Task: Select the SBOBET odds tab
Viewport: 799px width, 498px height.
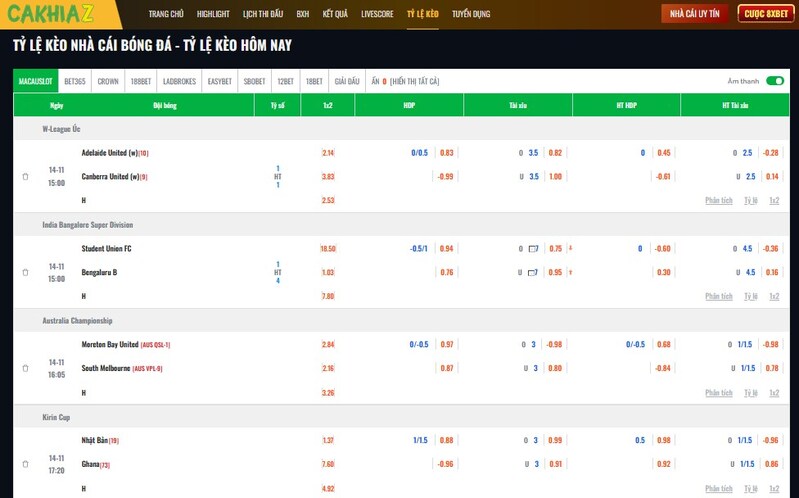Action: (254, 81)
